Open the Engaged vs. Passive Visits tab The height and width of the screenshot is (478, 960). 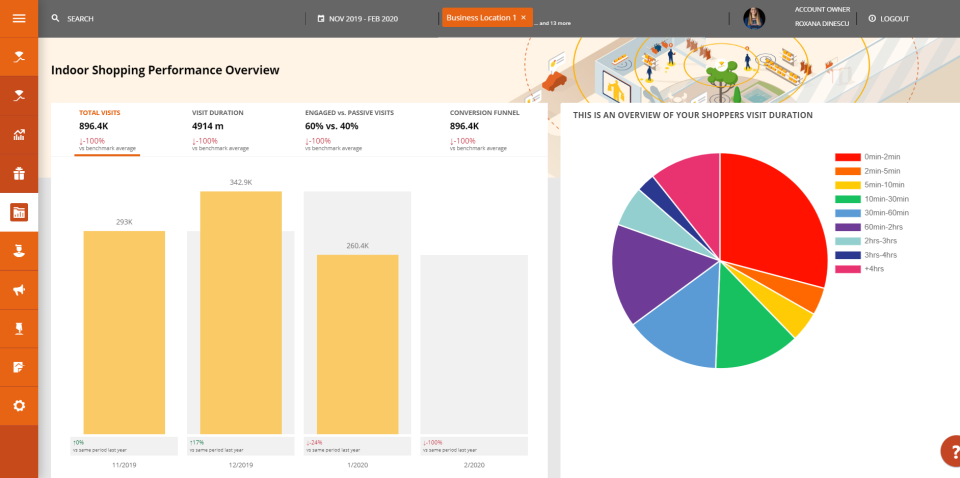(x=348, y=125)
